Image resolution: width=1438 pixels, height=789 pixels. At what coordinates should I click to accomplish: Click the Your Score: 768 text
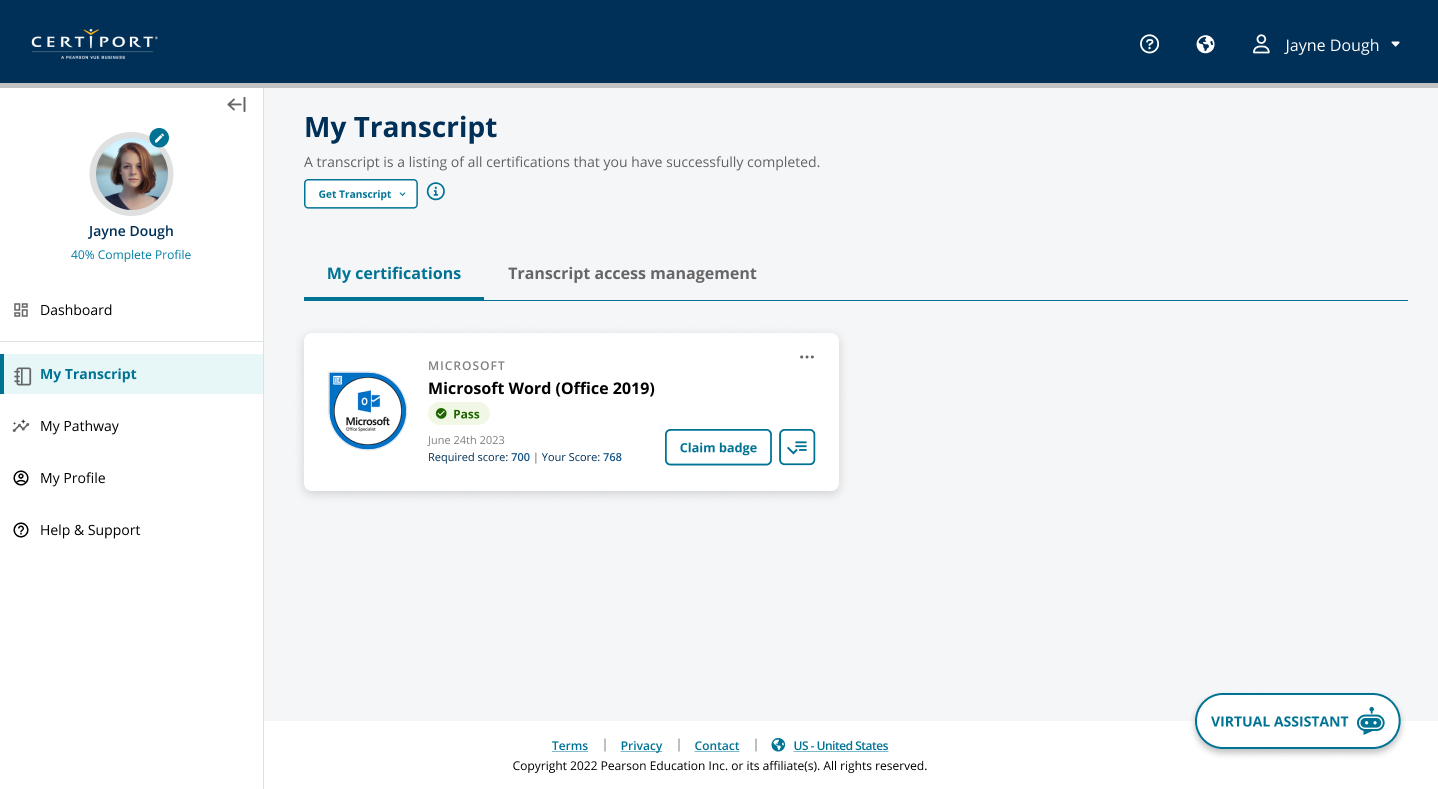(x=582, y=457)
